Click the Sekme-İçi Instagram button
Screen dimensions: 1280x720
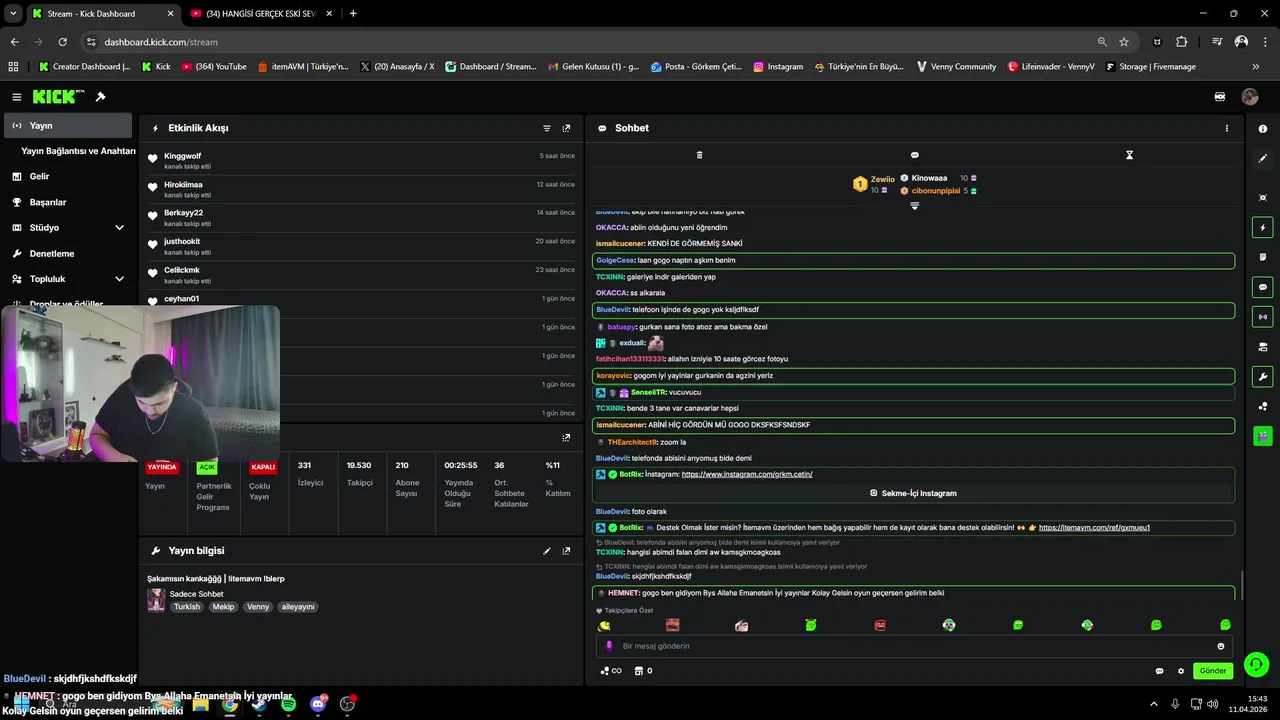click(914, 493)
